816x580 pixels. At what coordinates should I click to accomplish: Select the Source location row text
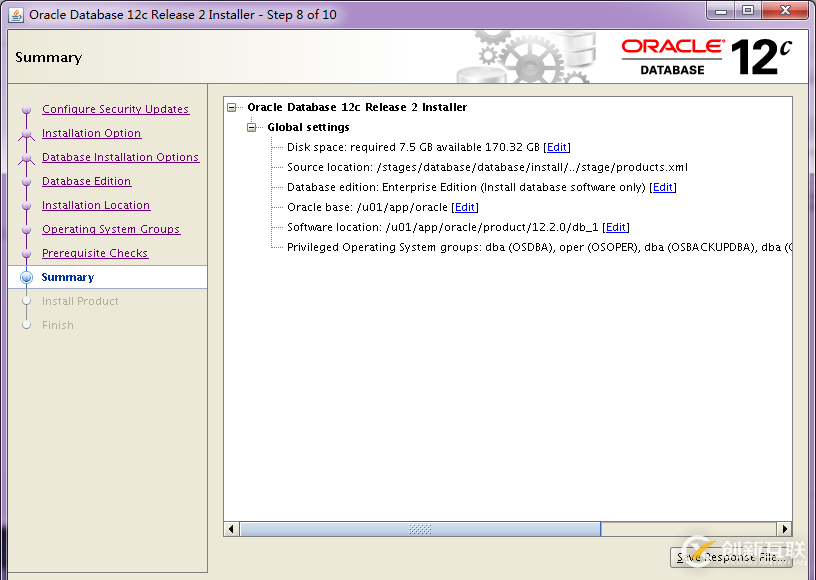[x=487, y=167]
